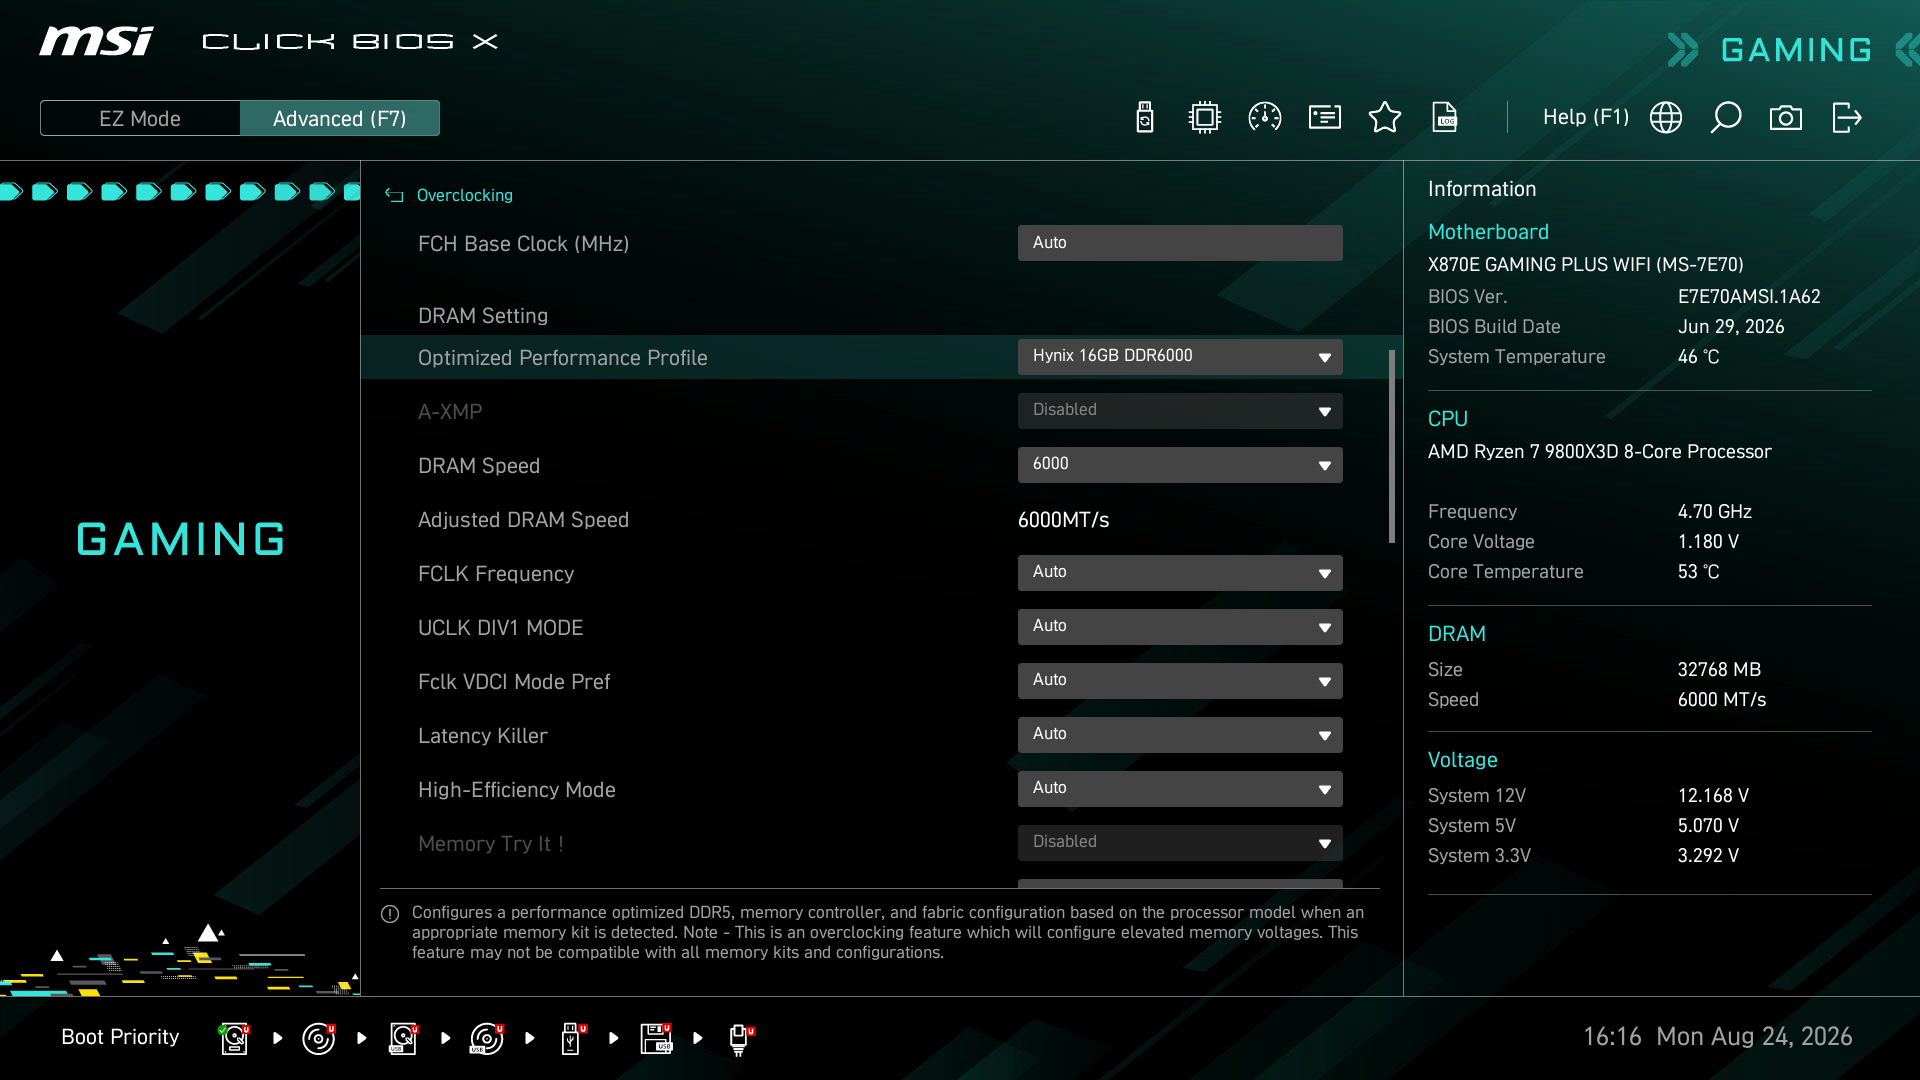Image resolution: width=1920 pixels, height=1080 pixels.
Task: Click the UCLK DIV1 MODE setting label
Action: click(500, 628)
